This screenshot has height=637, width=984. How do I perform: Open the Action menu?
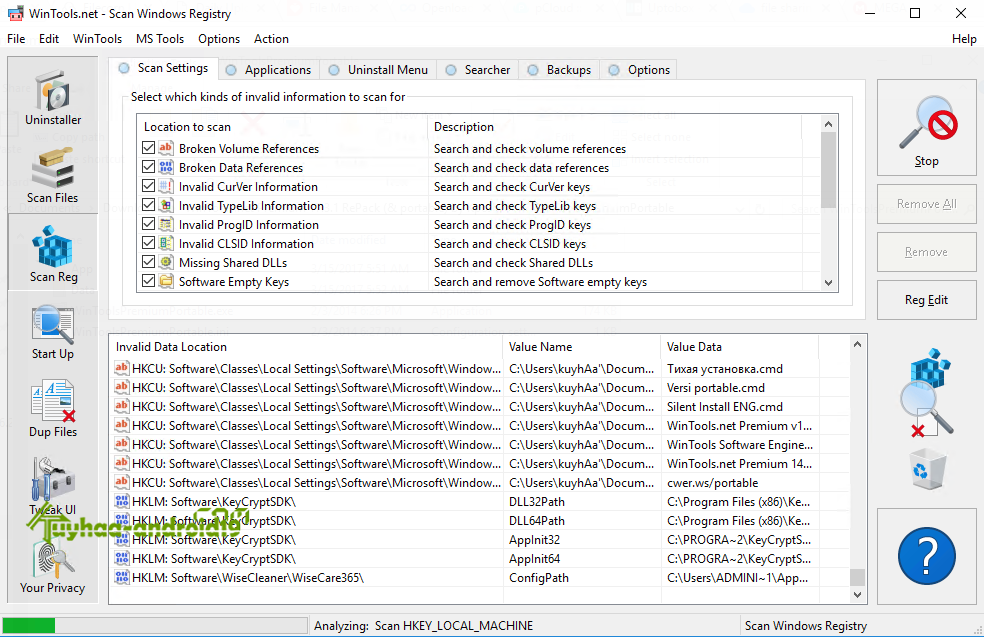click(271, 39)
